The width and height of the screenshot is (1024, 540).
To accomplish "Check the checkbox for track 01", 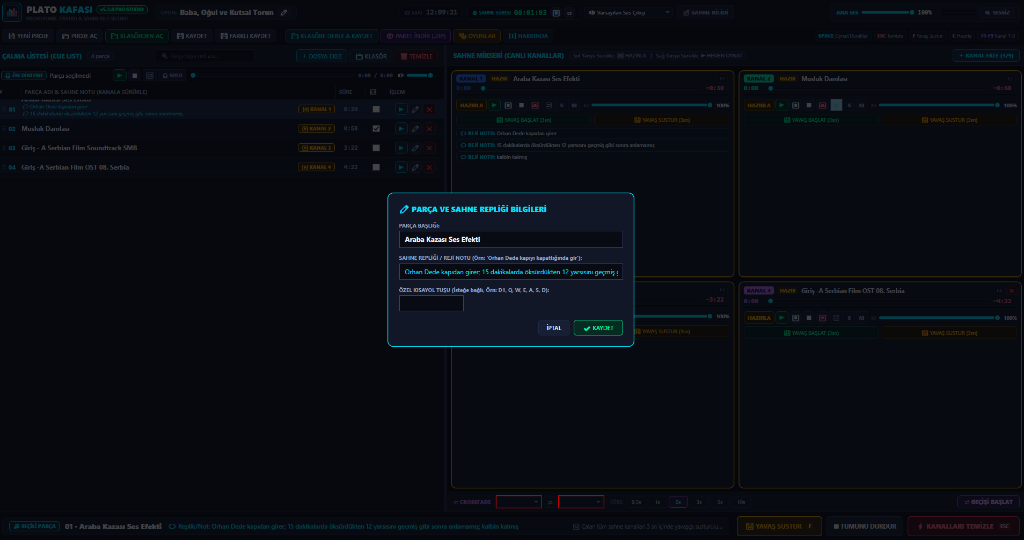I will click(376, 109).
